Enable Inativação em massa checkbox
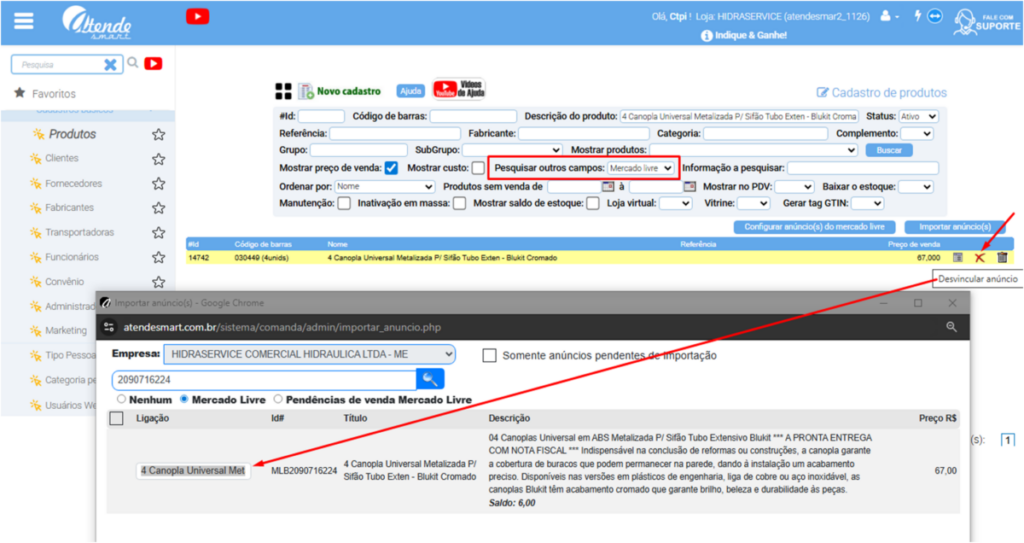The width and height of the screenshot is (1024, 543). click(x=460, y=203)
